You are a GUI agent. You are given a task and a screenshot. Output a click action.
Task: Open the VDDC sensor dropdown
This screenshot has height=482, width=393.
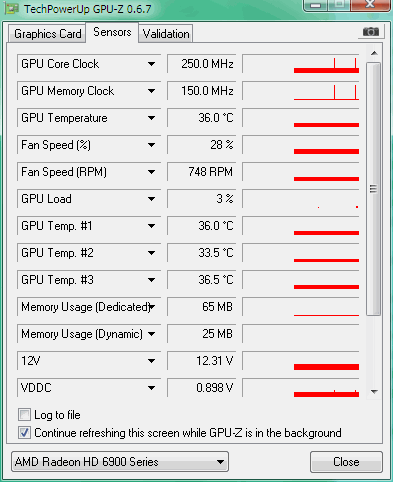(151, 388)
